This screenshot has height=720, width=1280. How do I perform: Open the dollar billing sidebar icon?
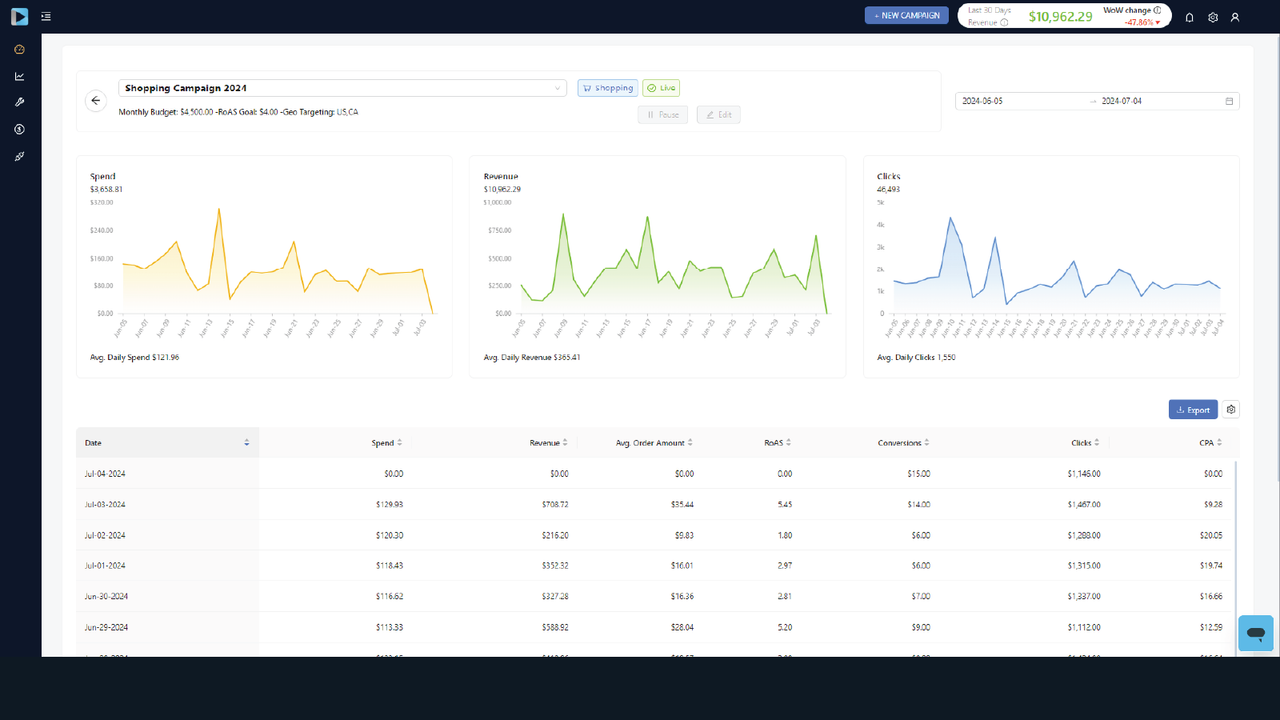tap(19, 130)
